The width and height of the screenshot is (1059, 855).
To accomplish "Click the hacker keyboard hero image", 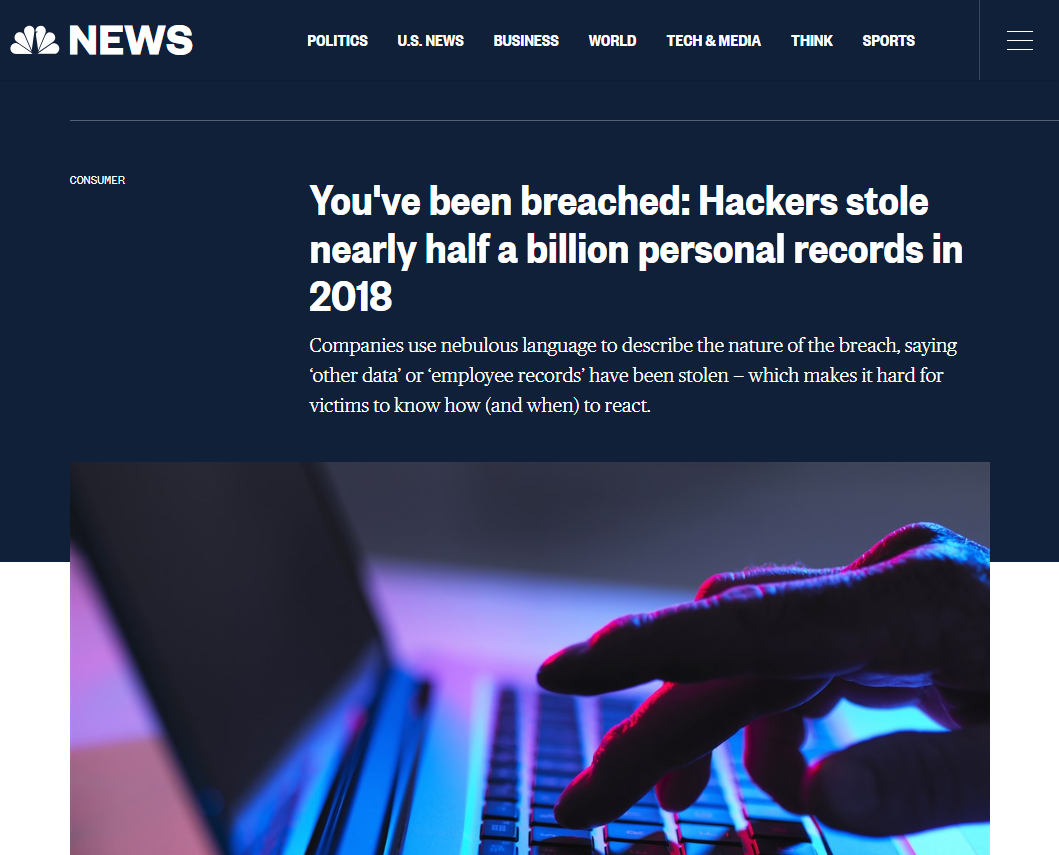I will pyautogui.click(x=530, y=658).
